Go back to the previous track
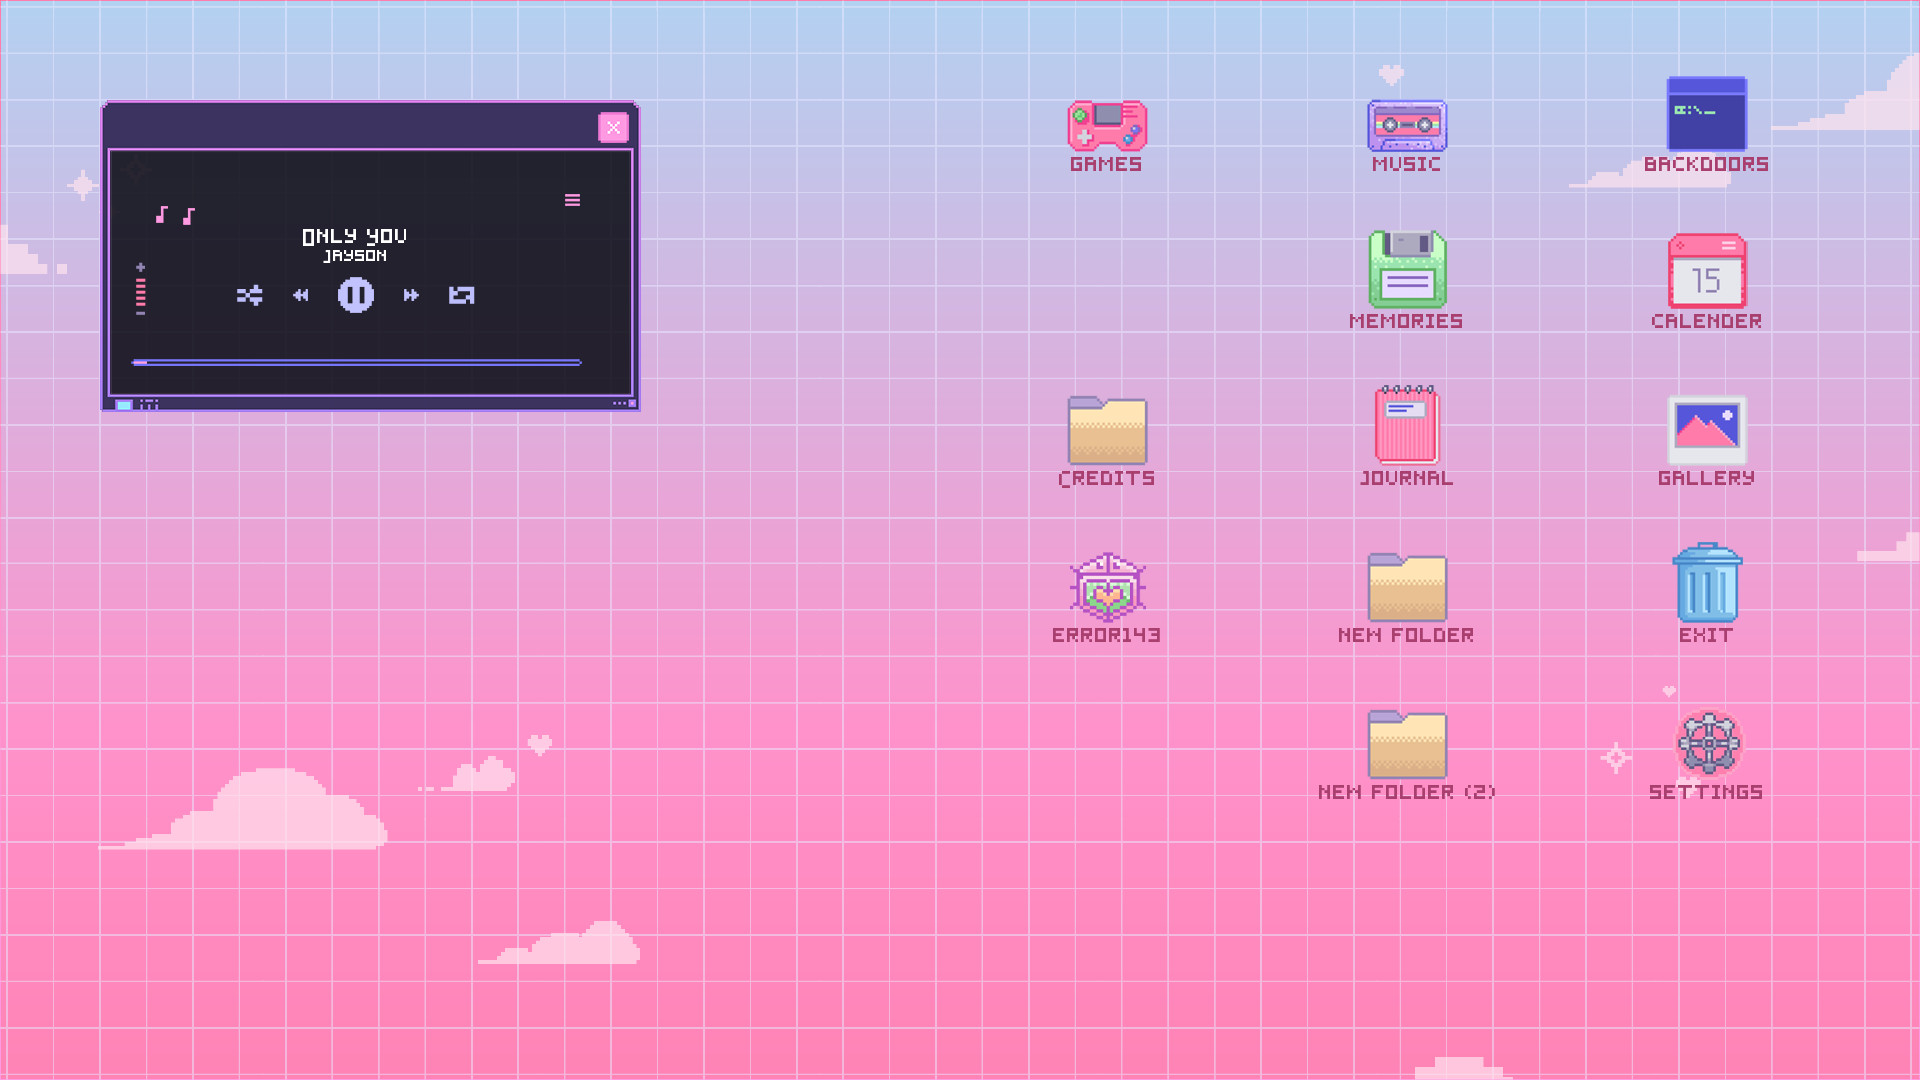Screen dimensions: 1920x1080 [x=300, y=295]
